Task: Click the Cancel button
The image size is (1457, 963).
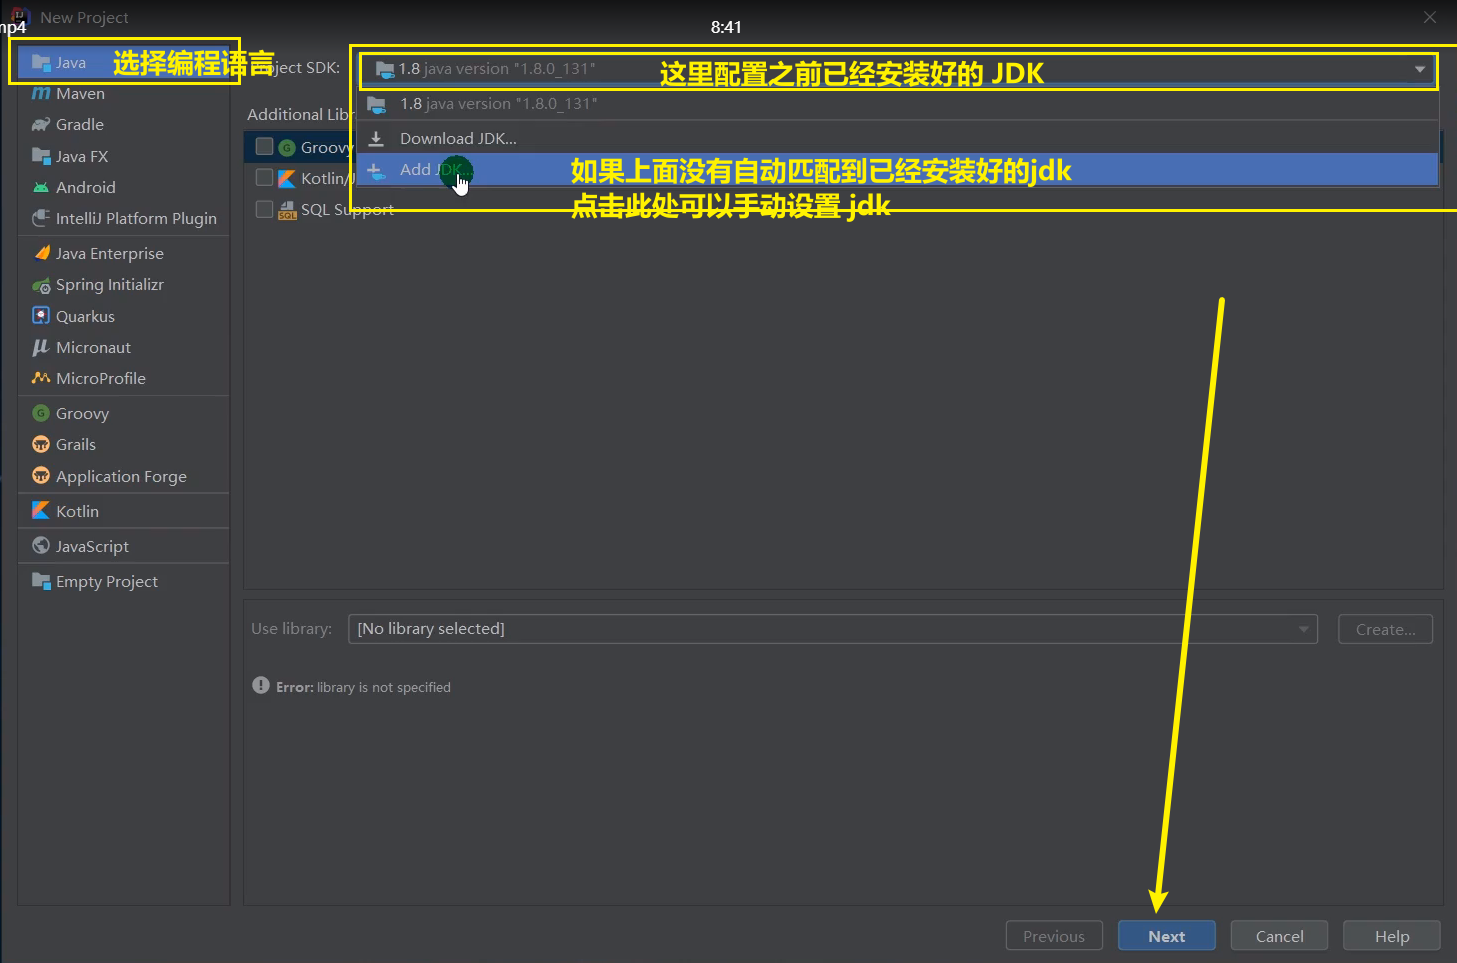Action: (x=1279, y=936)
